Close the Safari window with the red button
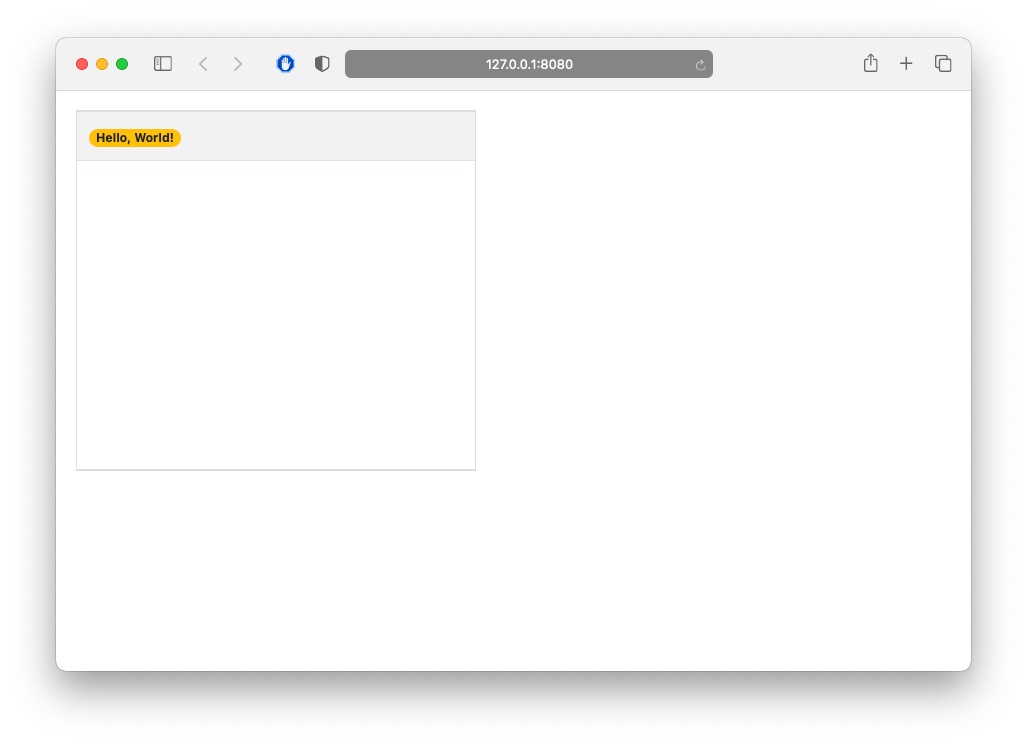1027x745 pixels. pos(82,64)
